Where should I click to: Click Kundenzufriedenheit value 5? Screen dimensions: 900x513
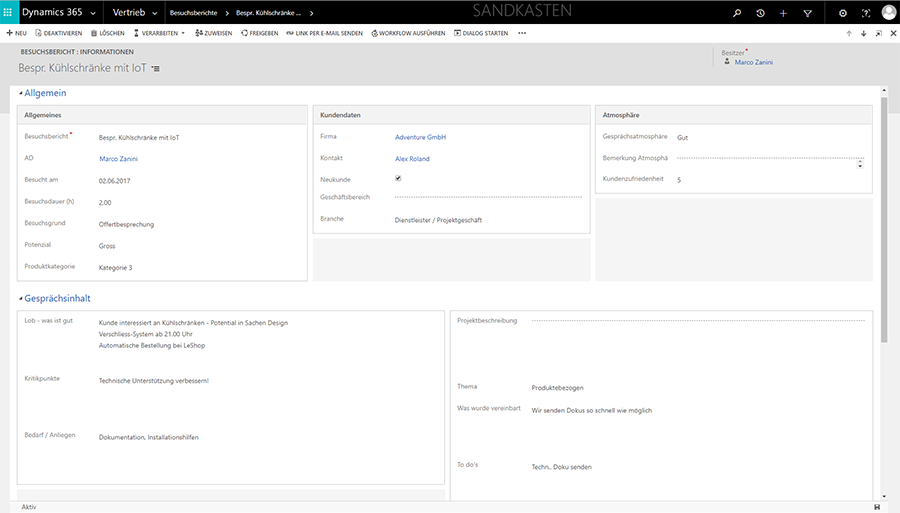pyautogui.click(x=679, y=180)
